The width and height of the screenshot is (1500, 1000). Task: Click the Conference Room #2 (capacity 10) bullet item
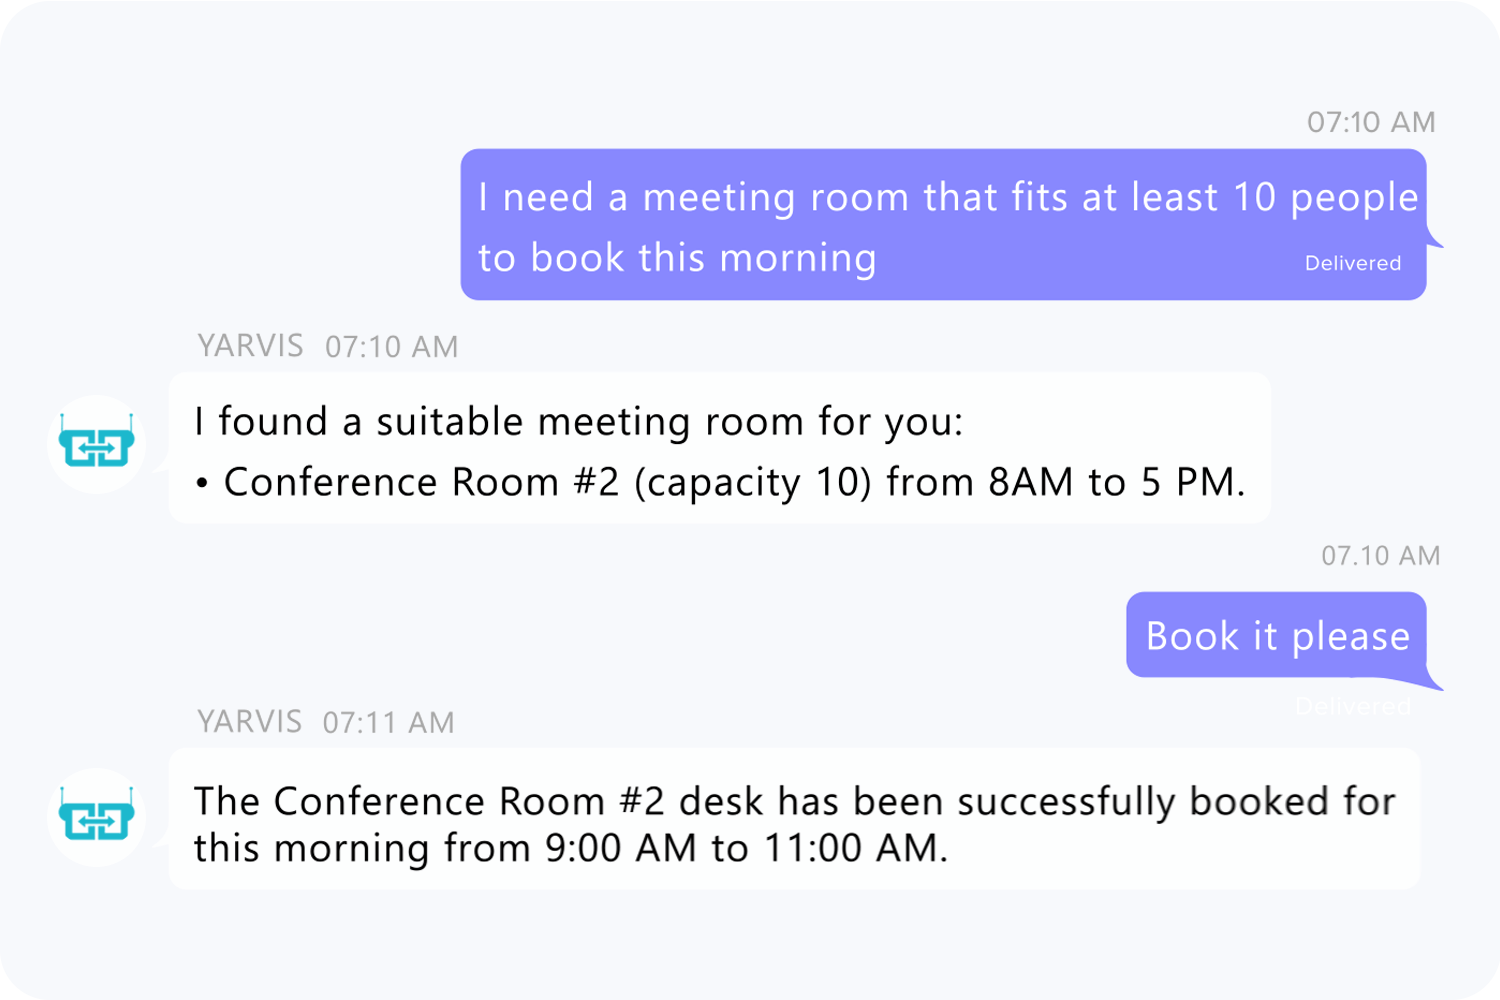coord(734,482)
